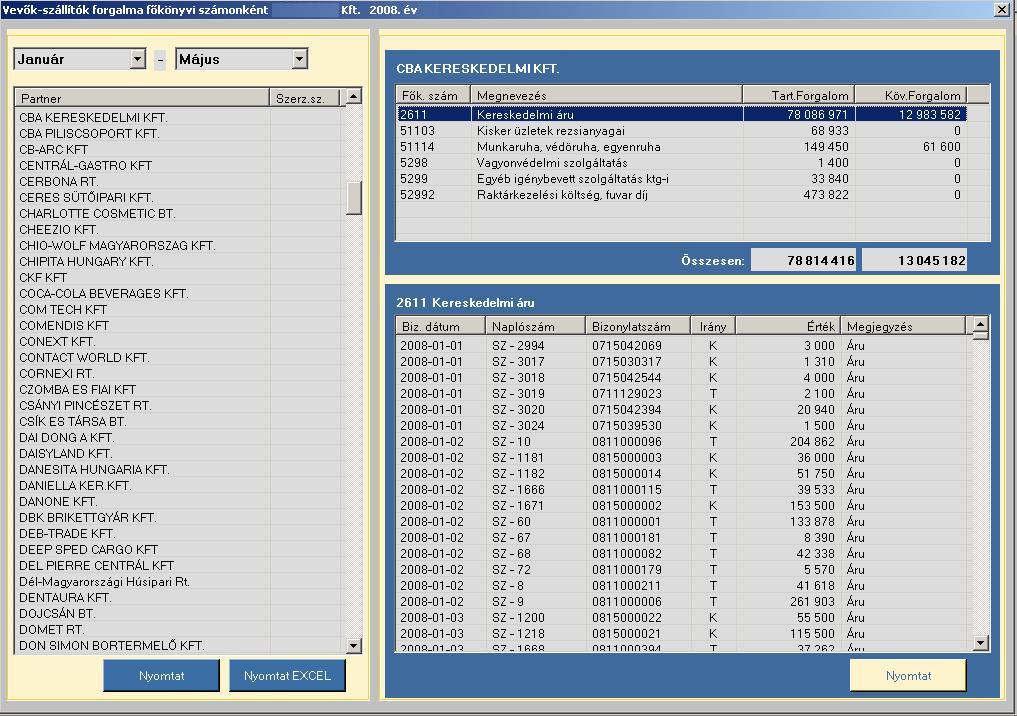Click the transactions list scroll down arrow
1017x716 pixels.
981,643
